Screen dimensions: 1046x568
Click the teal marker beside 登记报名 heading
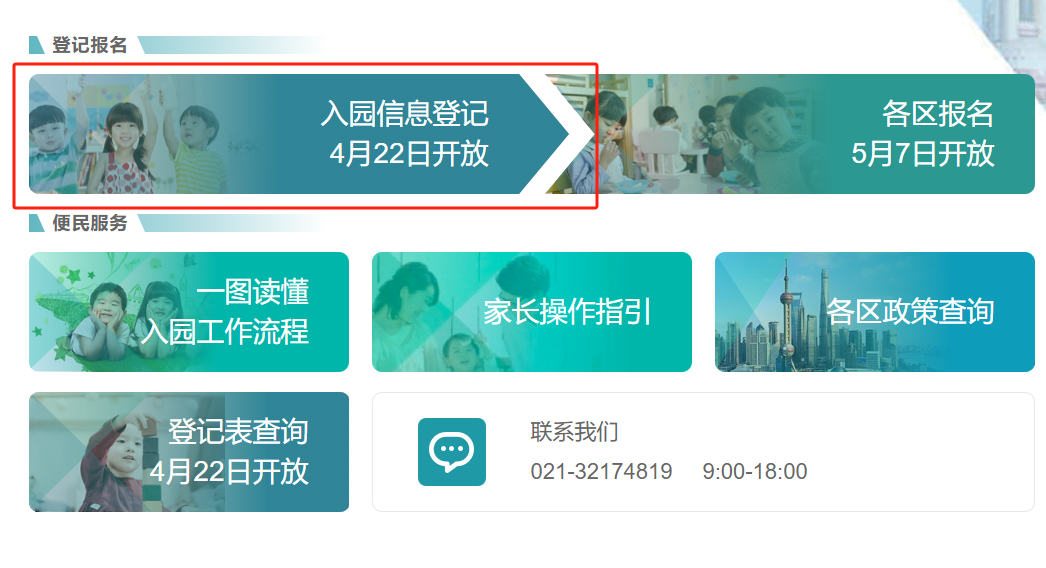[37, 45]
